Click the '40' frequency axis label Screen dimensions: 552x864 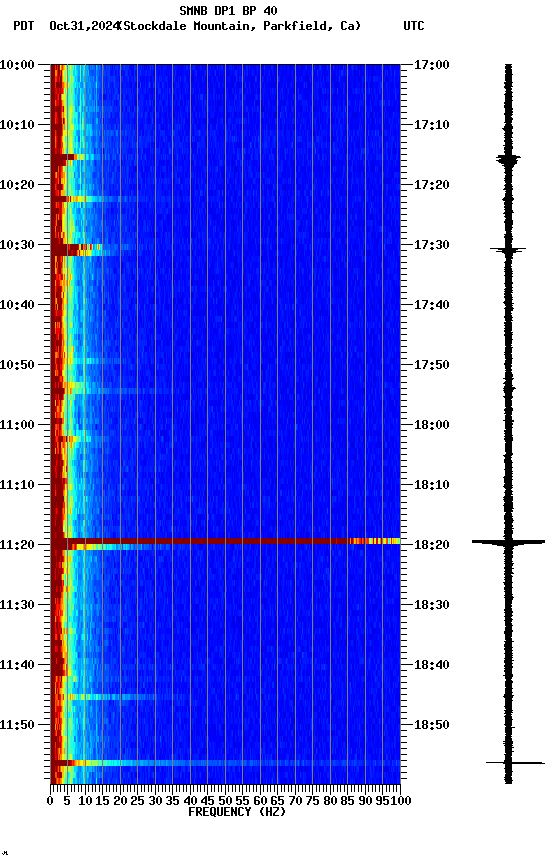(x=190, y=801)
